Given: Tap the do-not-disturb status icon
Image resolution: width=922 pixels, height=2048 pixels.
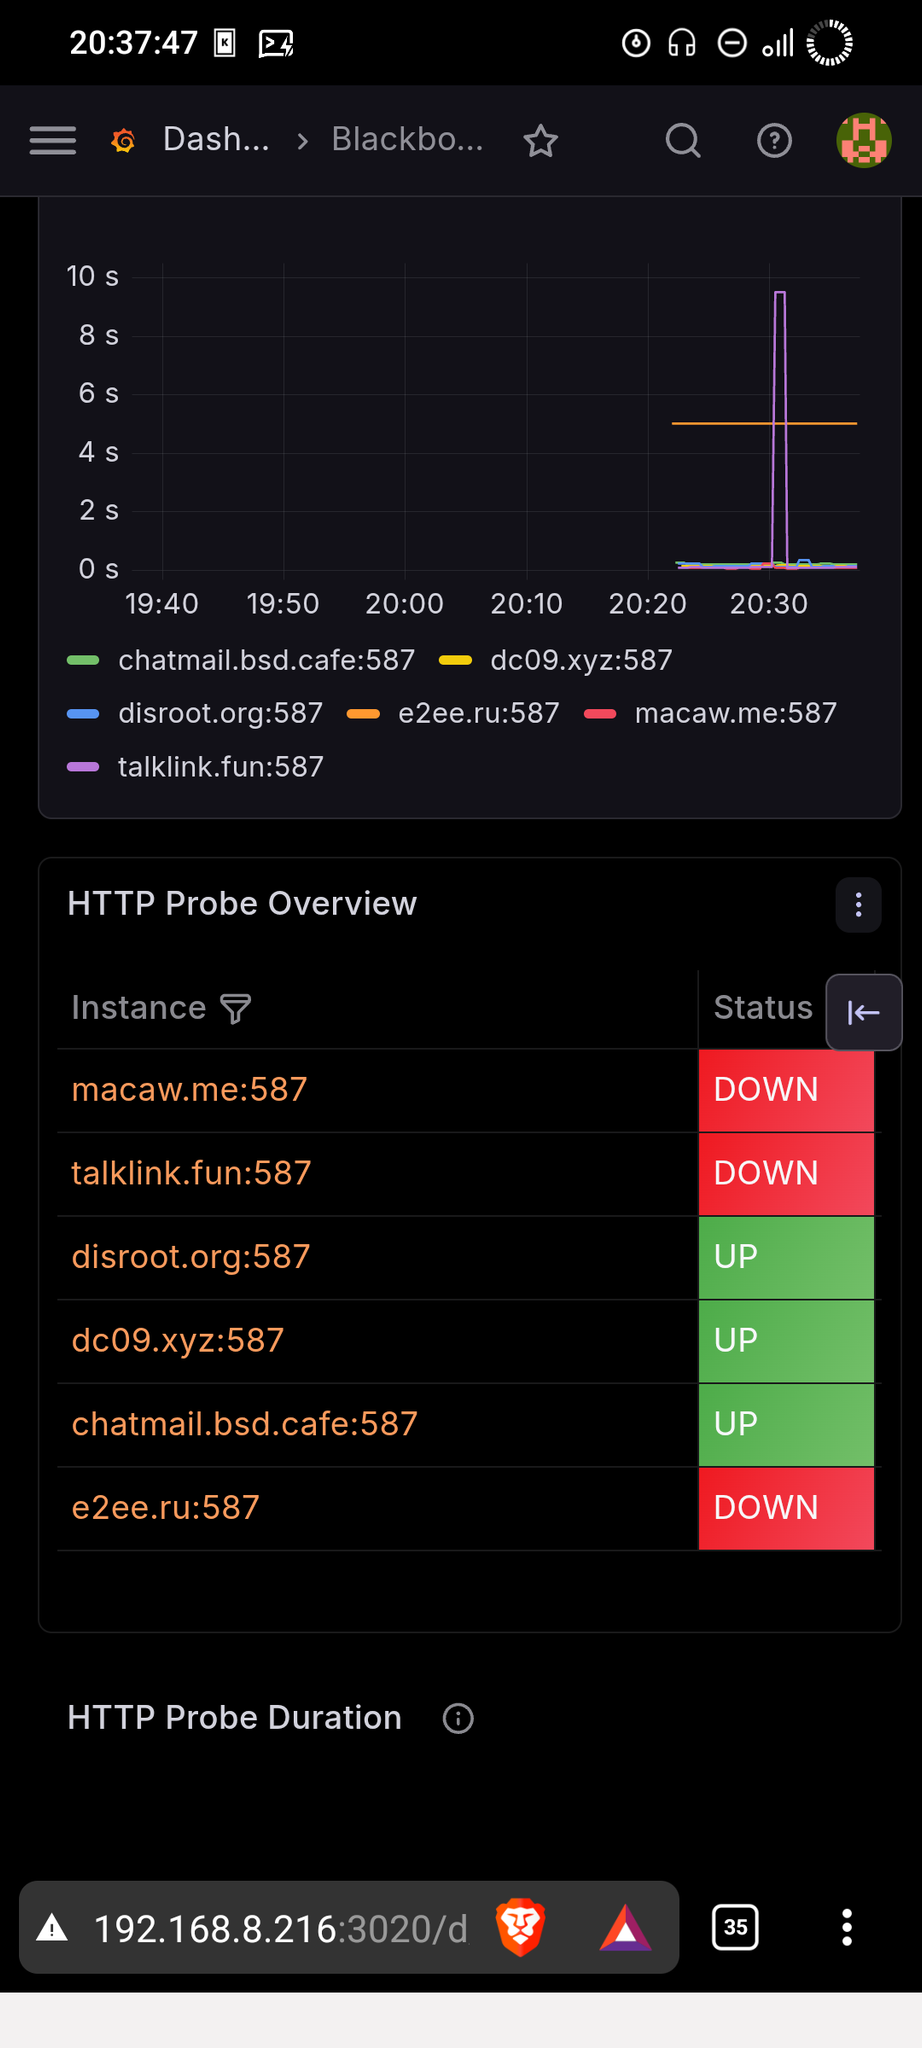Looking at the screenshot, I should [x=732, y=43].
